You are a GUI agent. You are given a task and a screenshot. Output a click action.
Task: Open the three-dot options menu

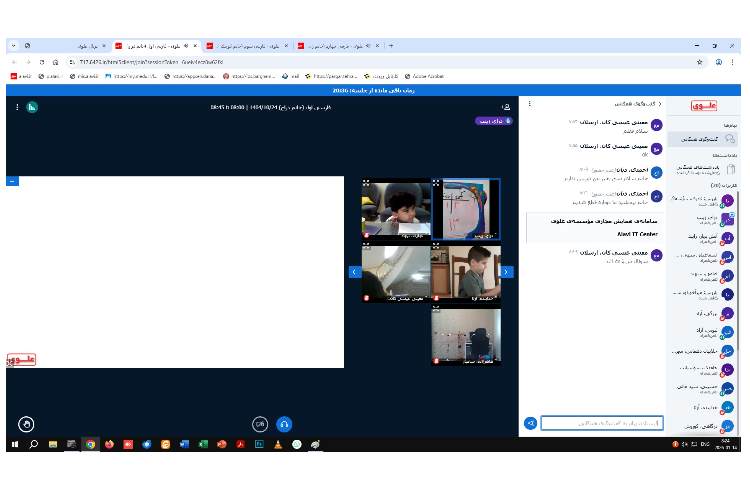17,106
